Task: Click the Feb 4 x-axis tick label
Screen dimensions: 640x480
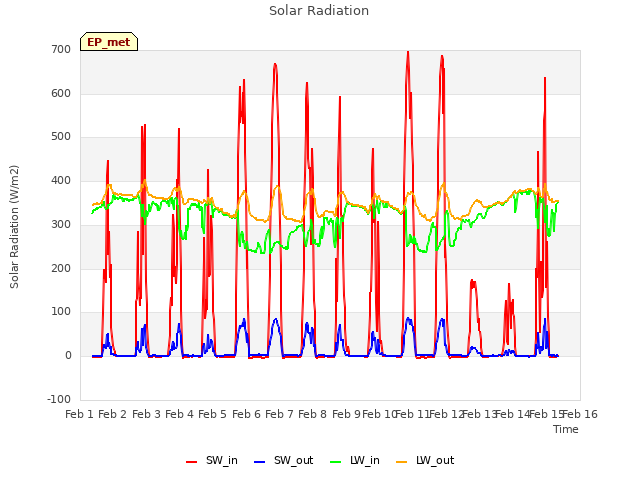Action: click(x=179, y=414)
